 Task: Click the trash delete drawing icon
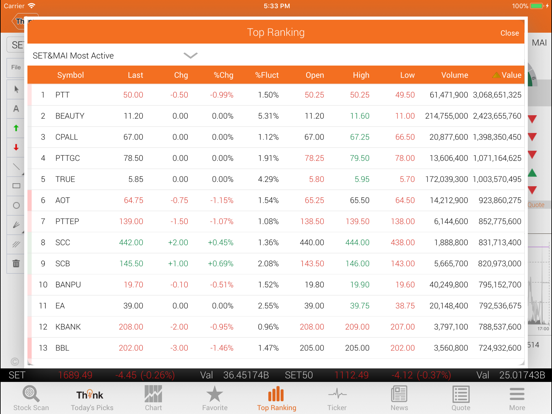(16, 263)
